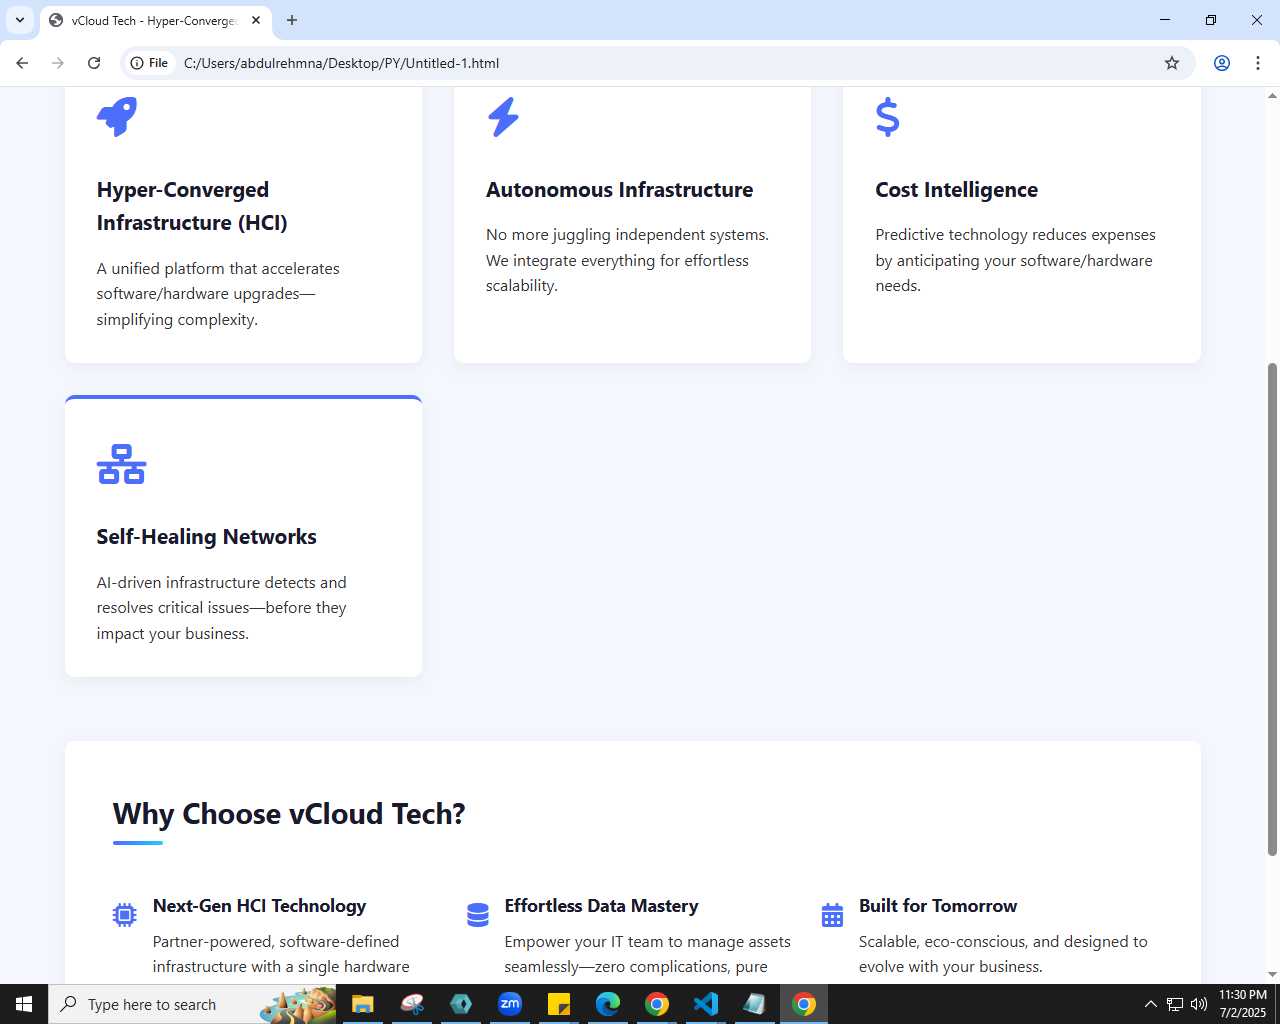Bookmark this page with the star icon
Image resolution: width=1280 pixels, height=1024 pixels.
[1172, 63]
